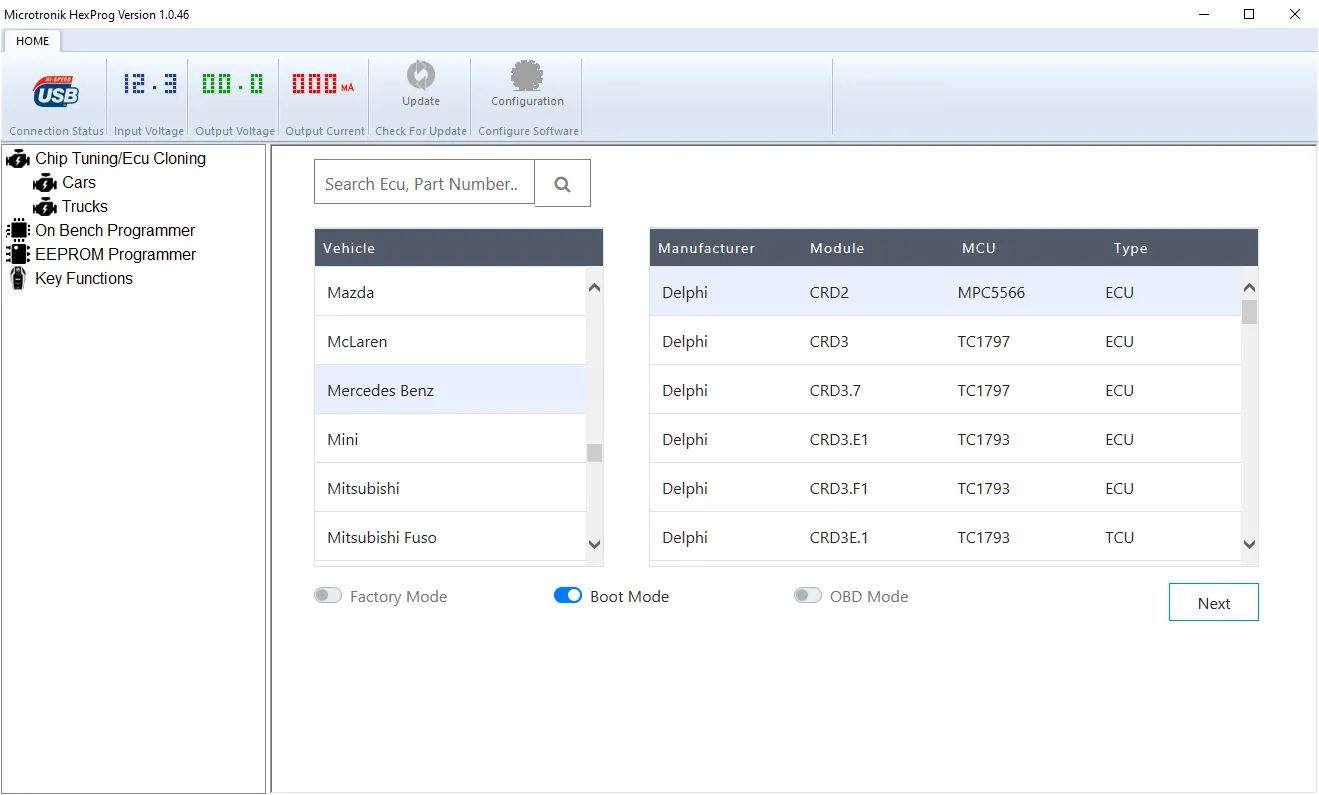Click the engine icon next to Trucks

(45, 207)
